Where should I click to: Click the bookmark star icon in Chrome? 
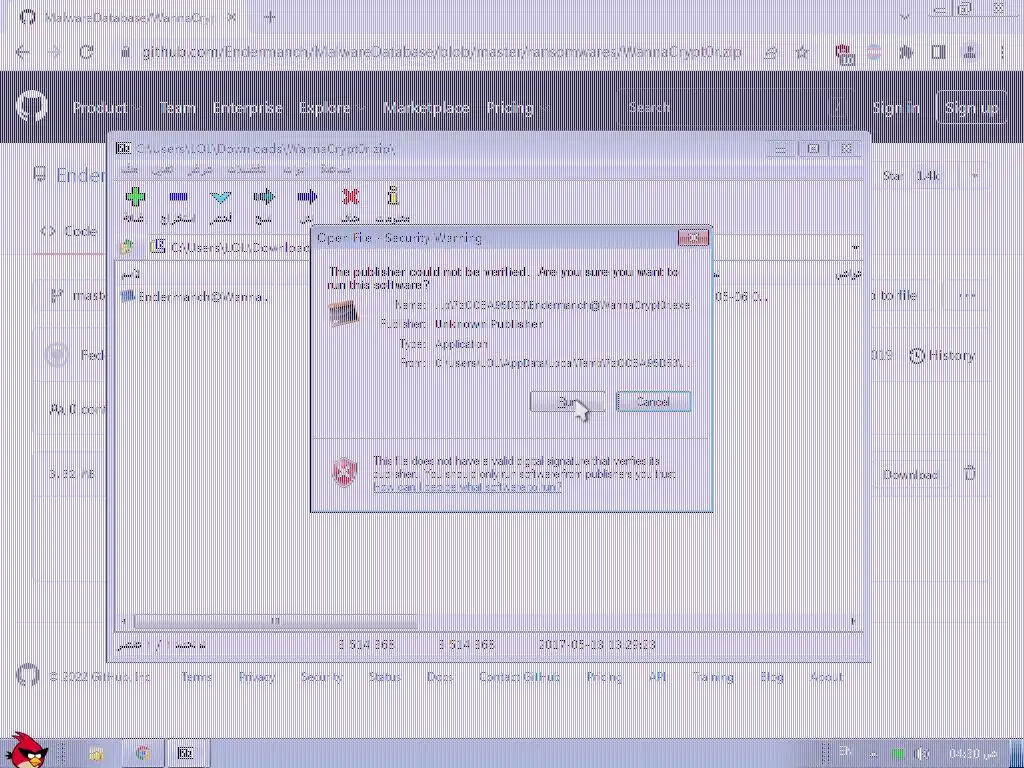click(x=803, y=52)
